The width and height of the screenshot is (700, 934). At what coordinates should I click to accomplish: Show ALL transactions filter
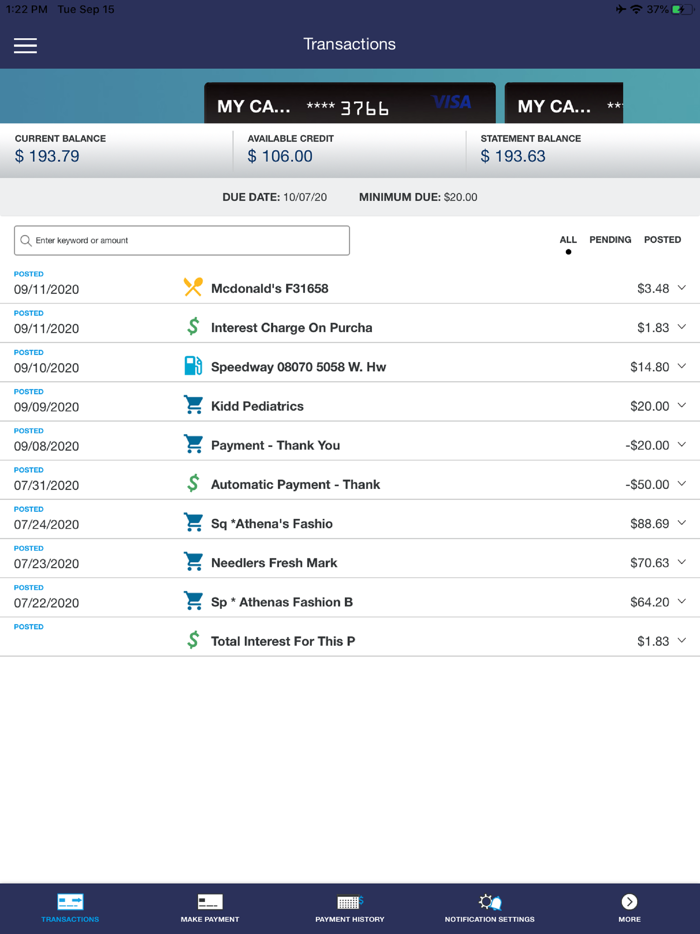(568, 239)
